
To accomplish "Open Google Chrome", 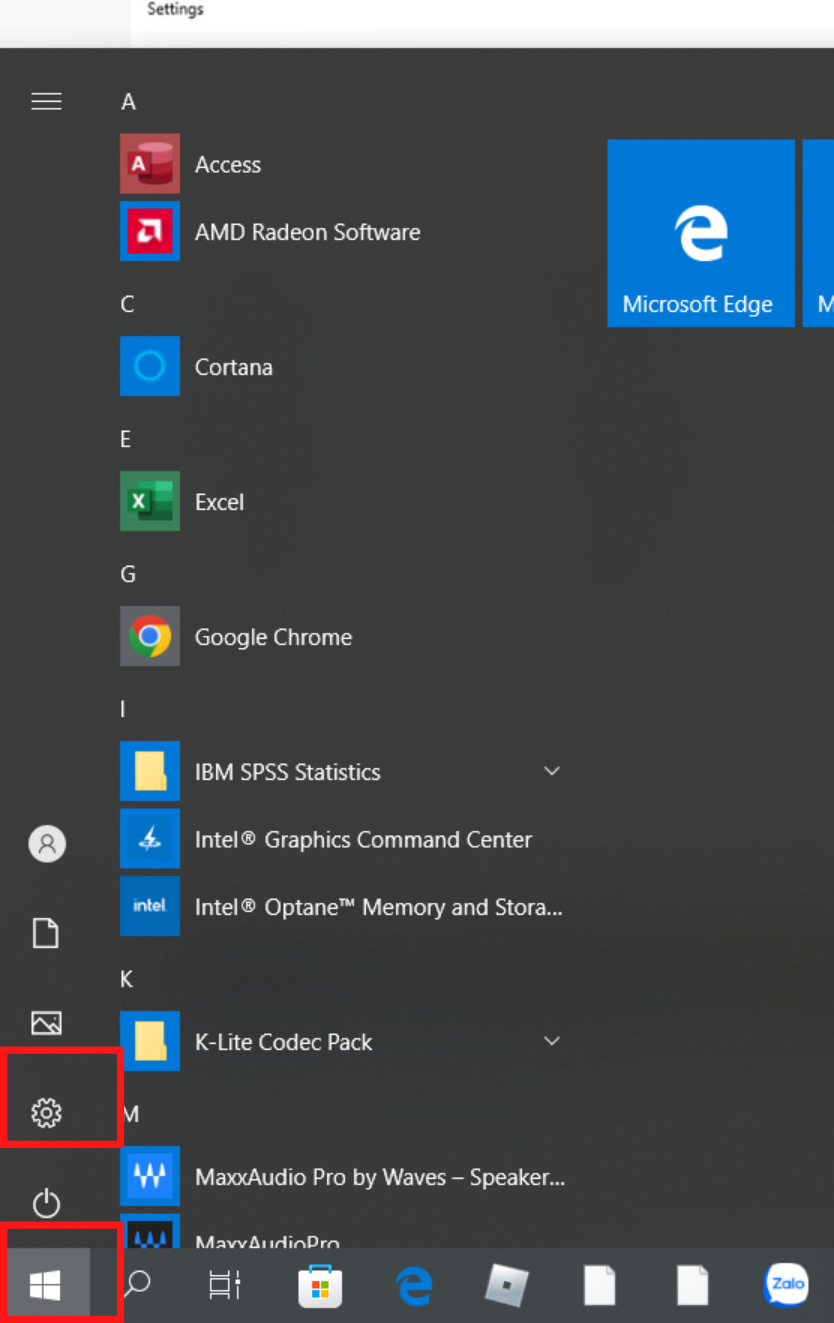I will tap(340, 636).
